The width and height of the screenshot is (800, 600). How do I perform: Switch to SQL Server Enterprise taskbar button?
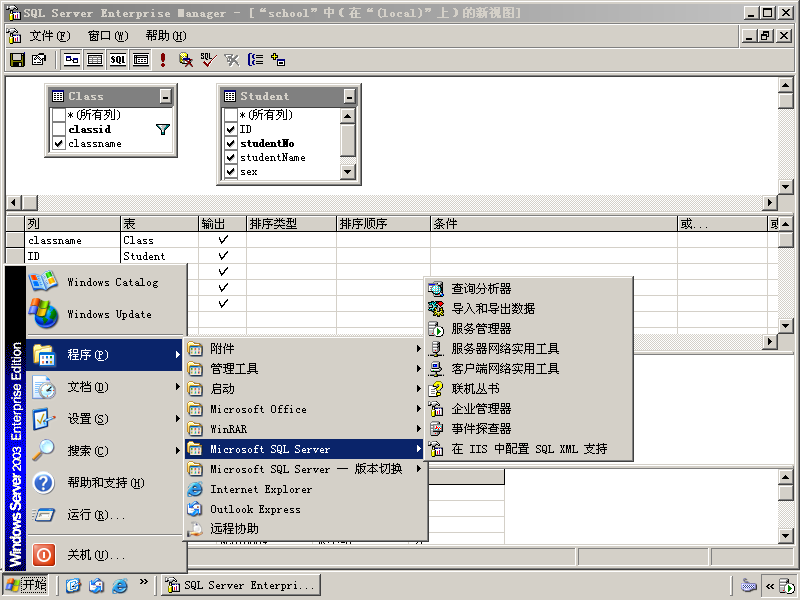point(241,585)
